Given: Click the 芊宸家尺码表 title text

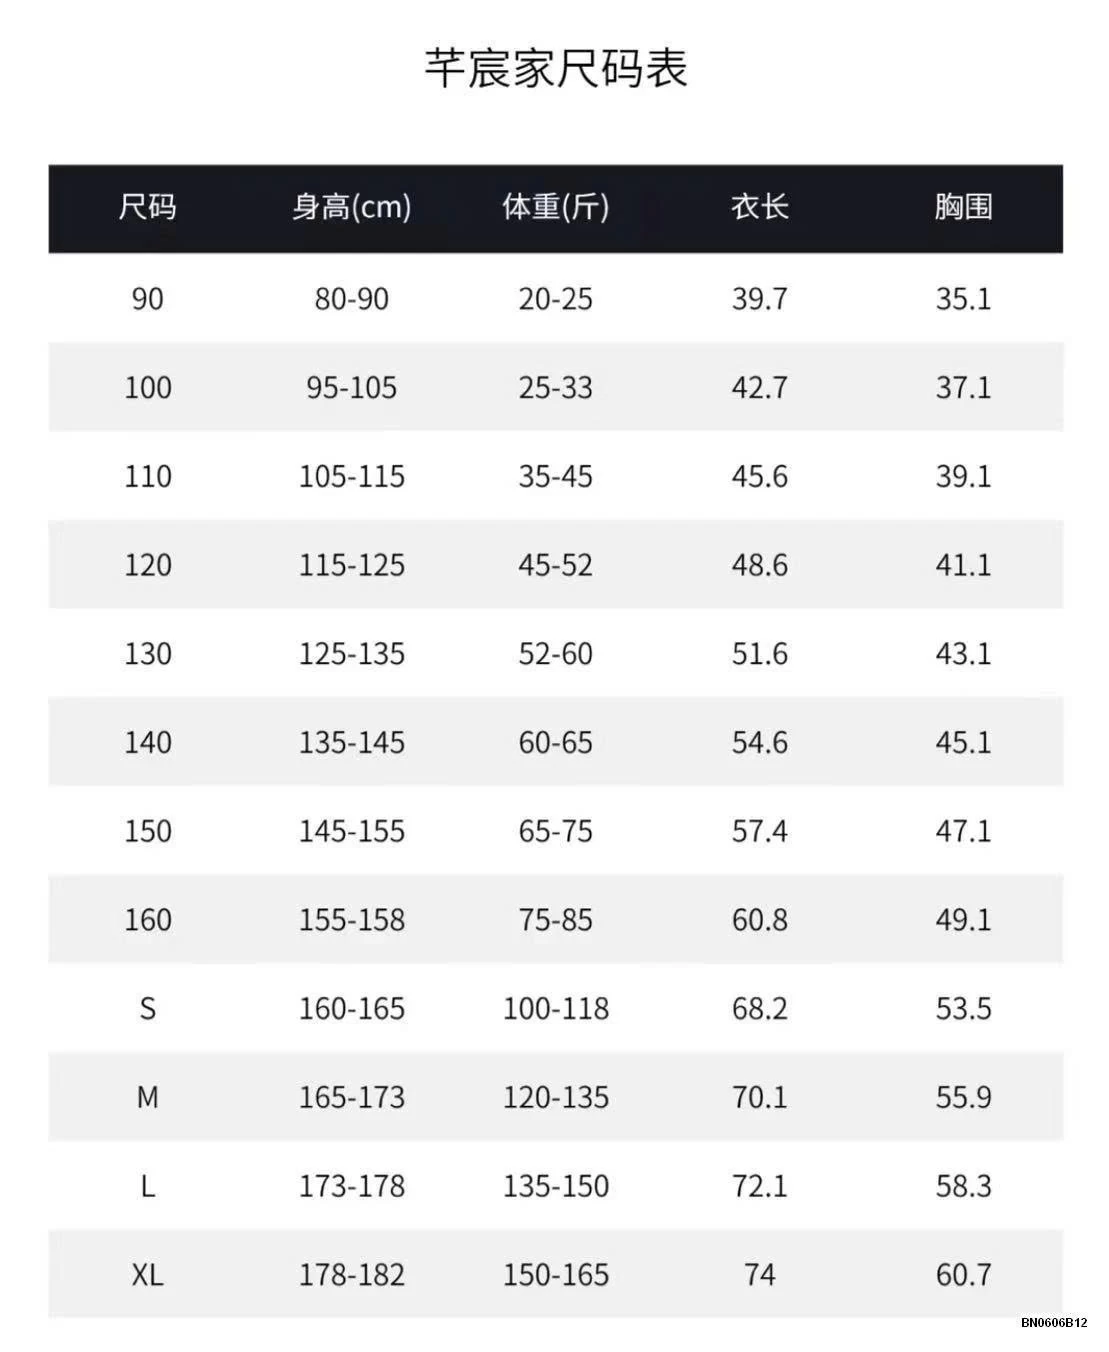Looking at the screenshot, I should (555, 70).
